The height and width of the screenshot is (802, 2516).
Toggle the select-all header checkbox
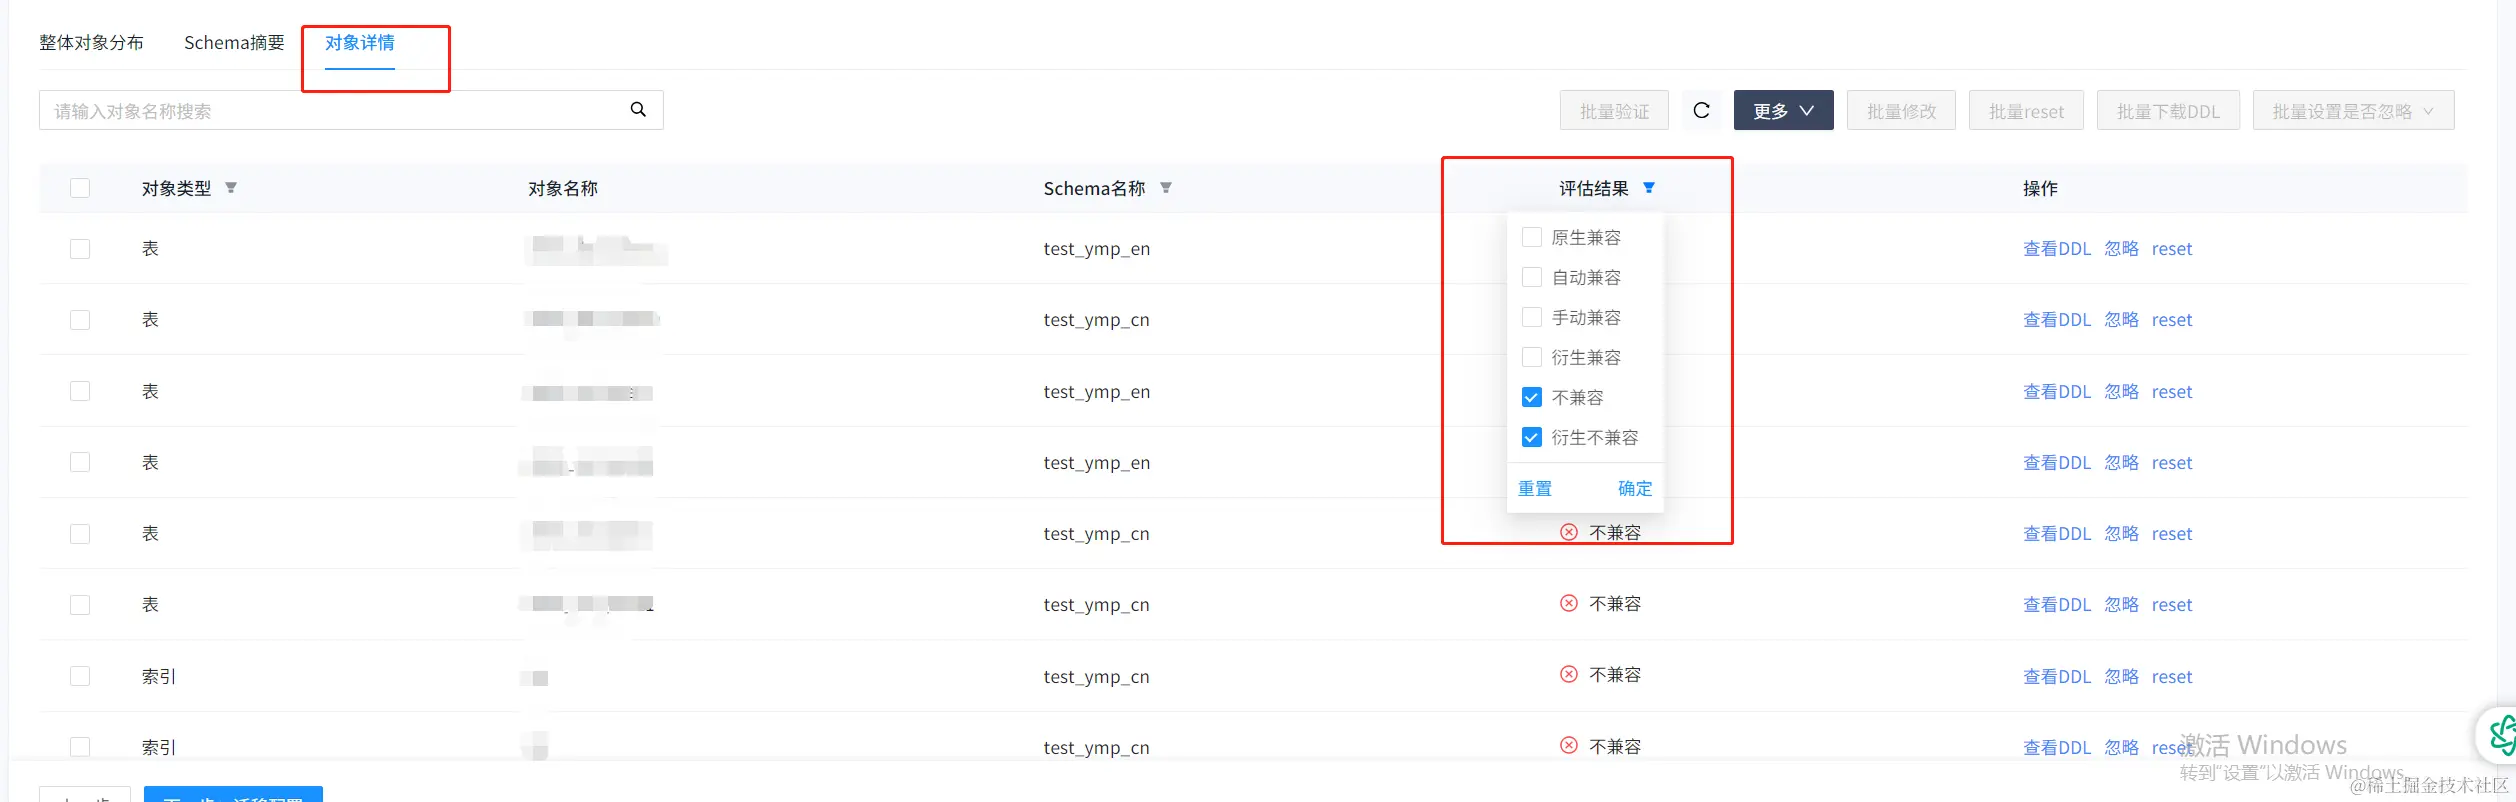(80, 188)
